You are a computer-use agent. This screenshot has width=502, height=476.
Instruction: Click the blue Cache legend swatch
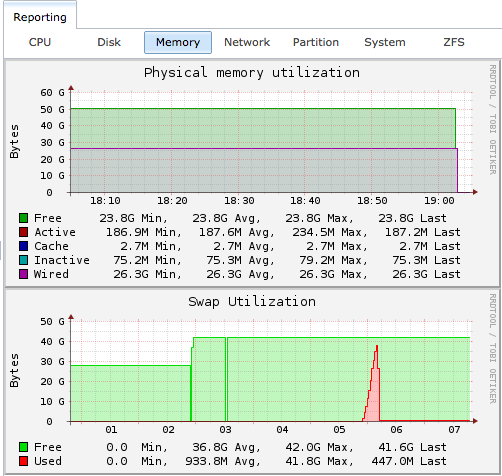tap(23, 246)
